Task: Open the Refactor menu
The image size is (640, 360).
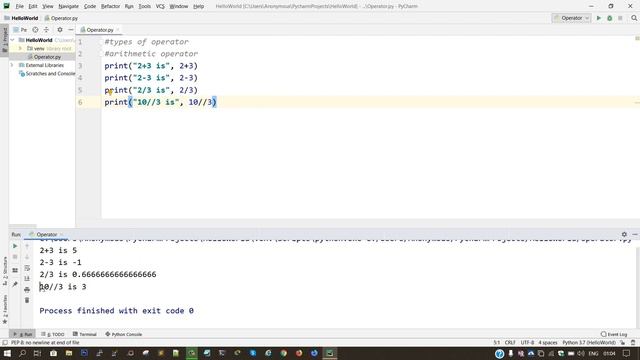Action: tap(110, 6)
